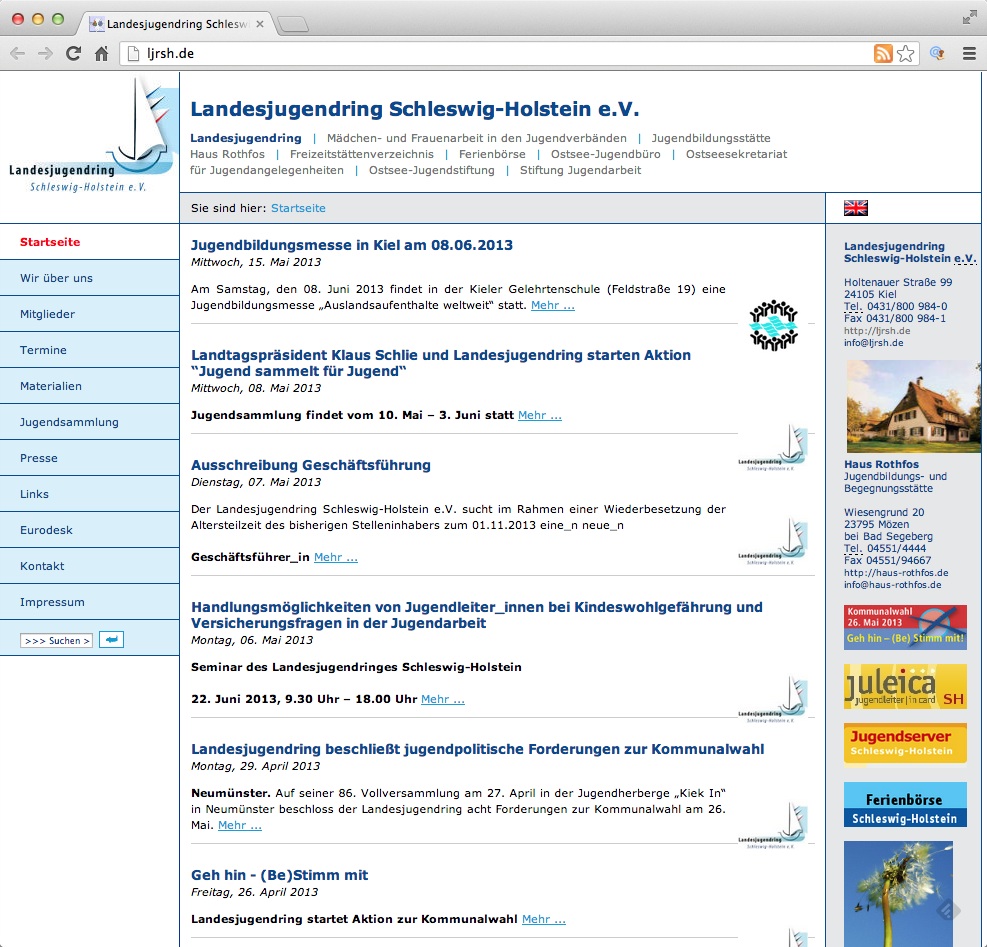
Task: Click the Kommunalwahl 26. Mai banner
Action: (905, 627)
